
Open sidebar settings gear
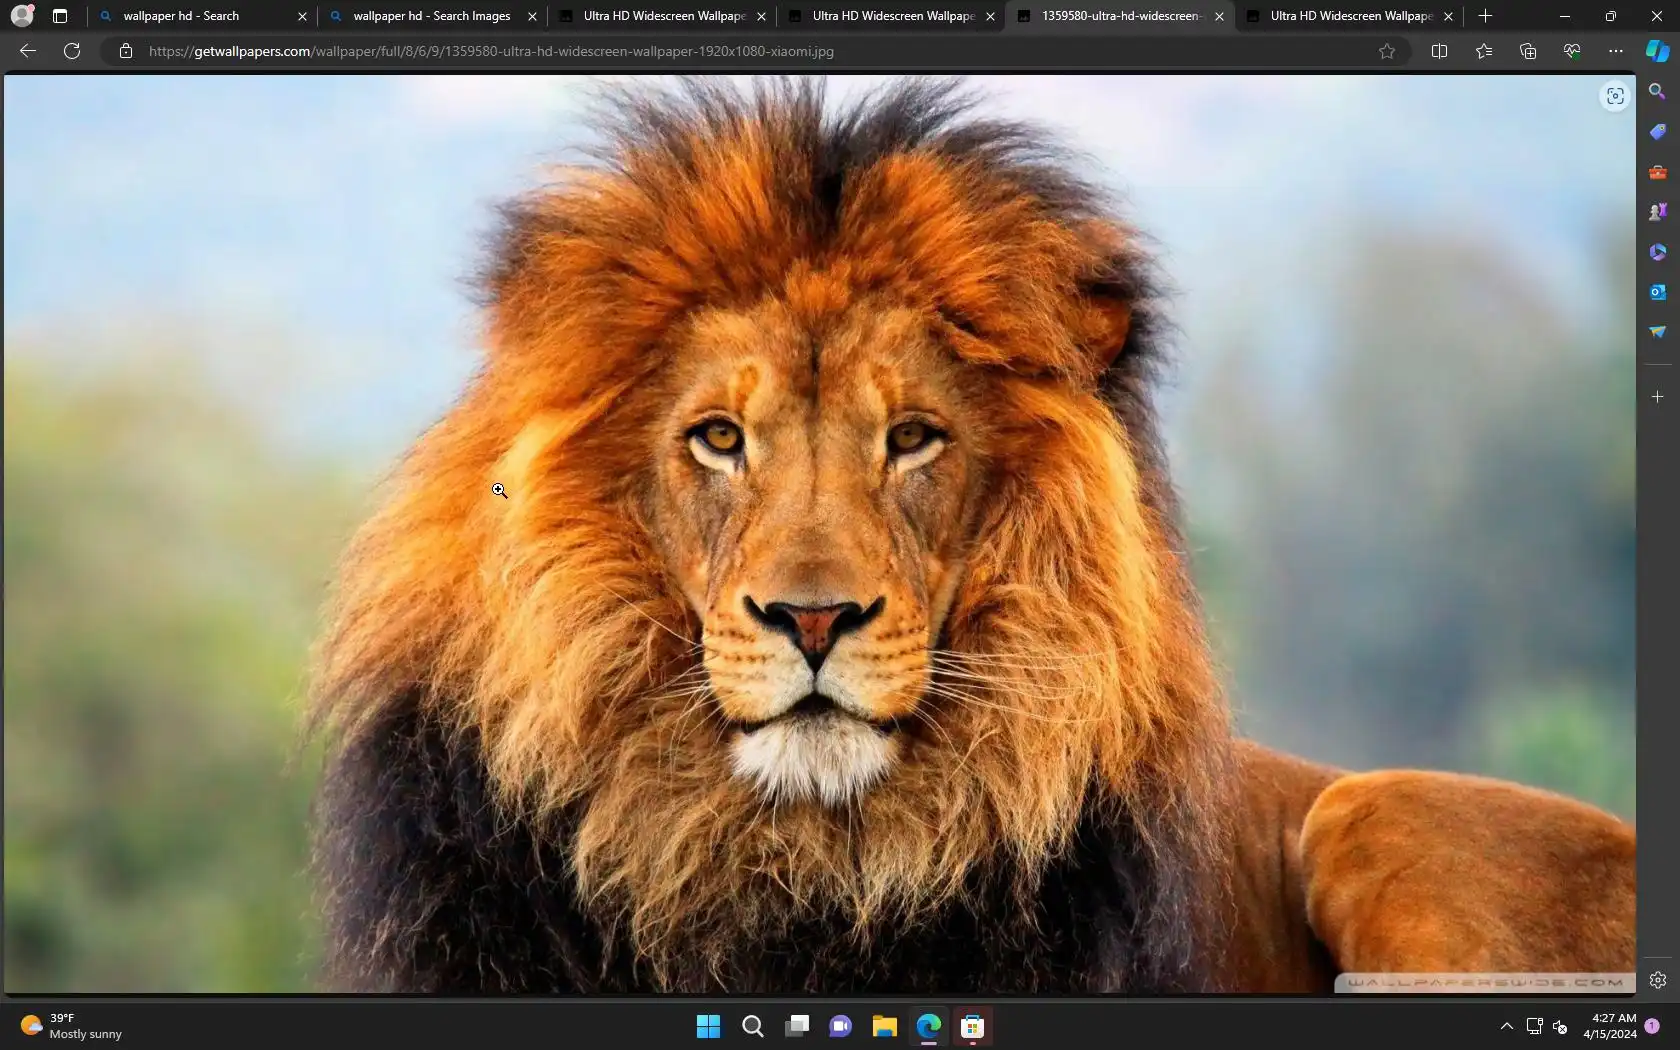click(1657, 980)
